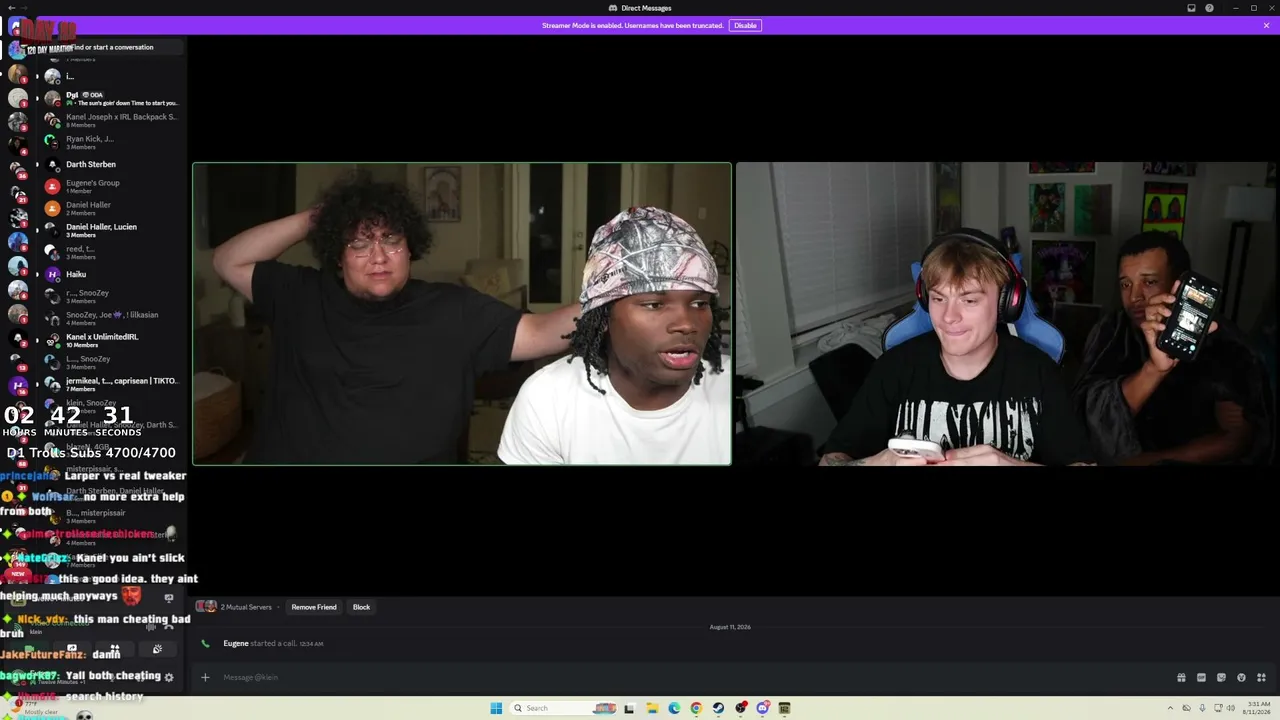1280x720 pixels.
Task: Open Google Chrome from the taskbar
Action: pyautogui.click(x=696, y=708)
